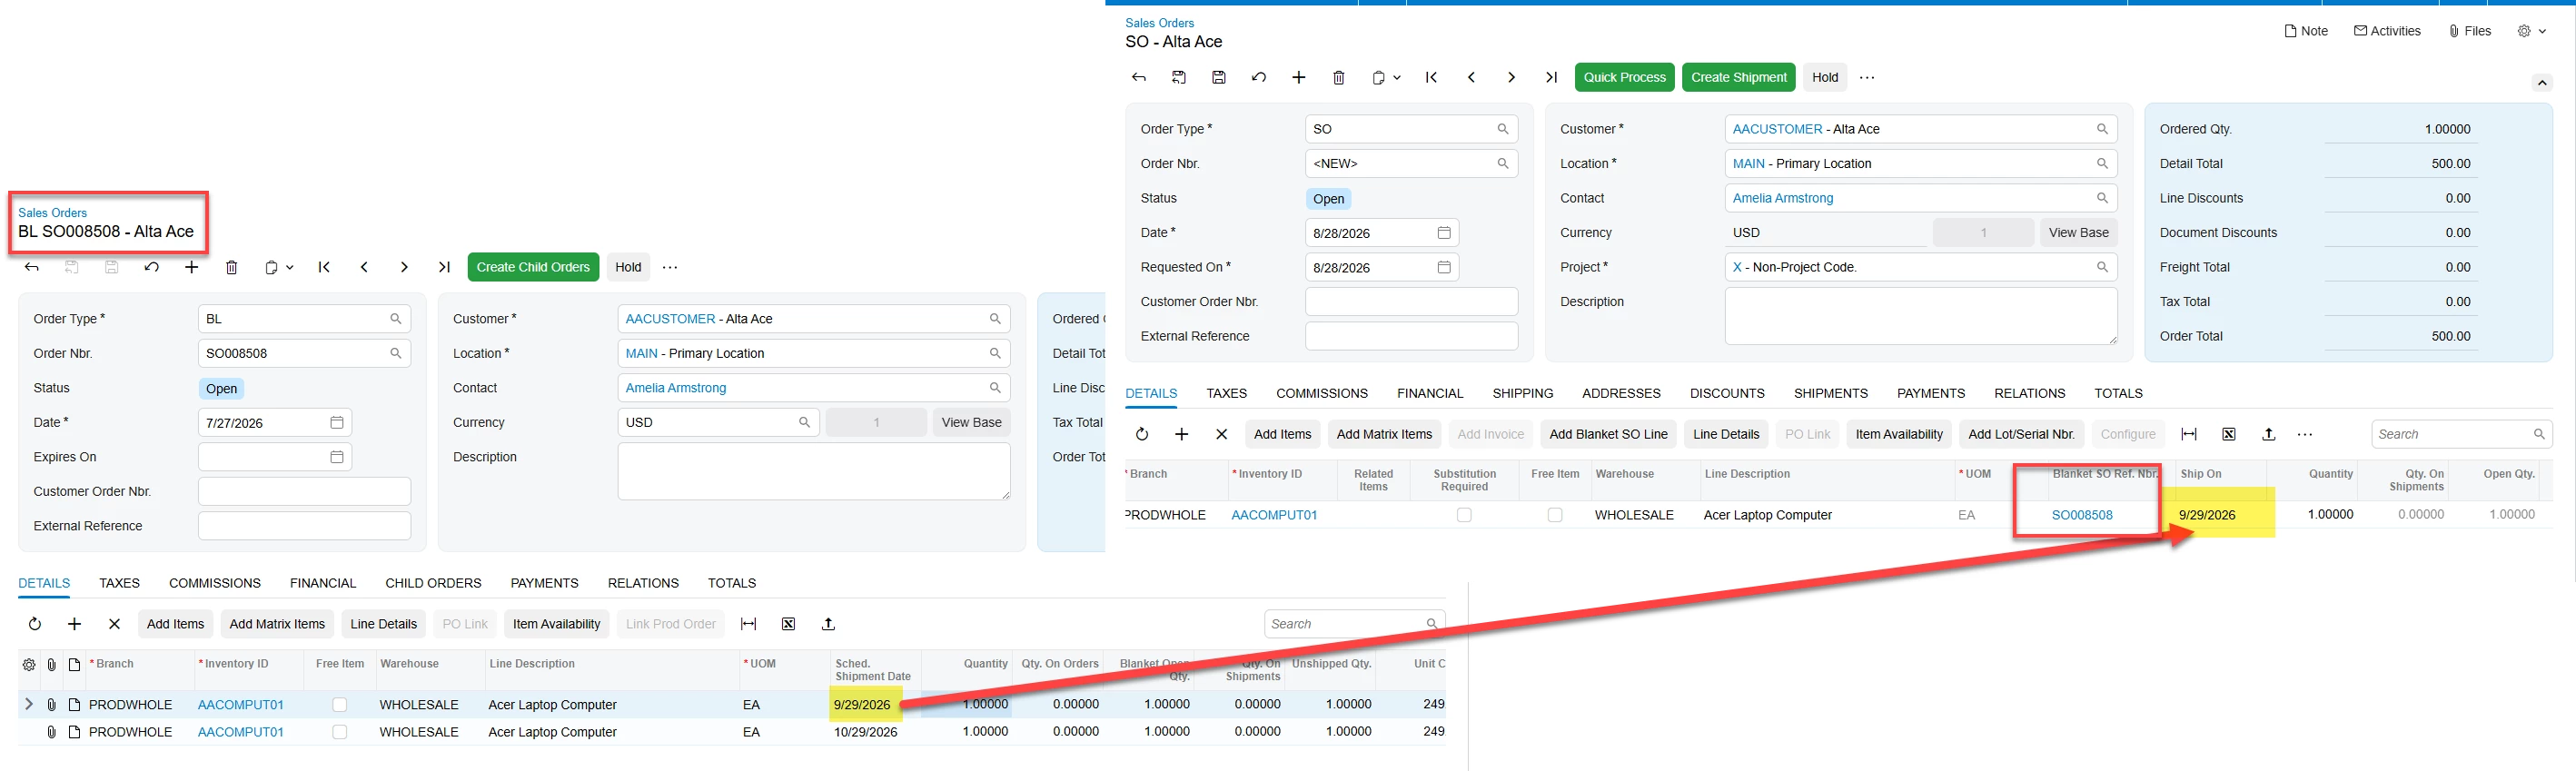Add a row to the blanket order grid

pyautogui.click(x=74, y=624)
